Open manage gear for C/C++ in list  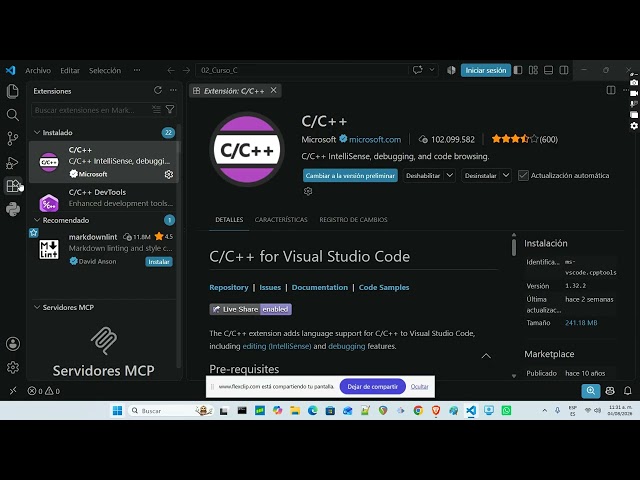pos(169,174)
